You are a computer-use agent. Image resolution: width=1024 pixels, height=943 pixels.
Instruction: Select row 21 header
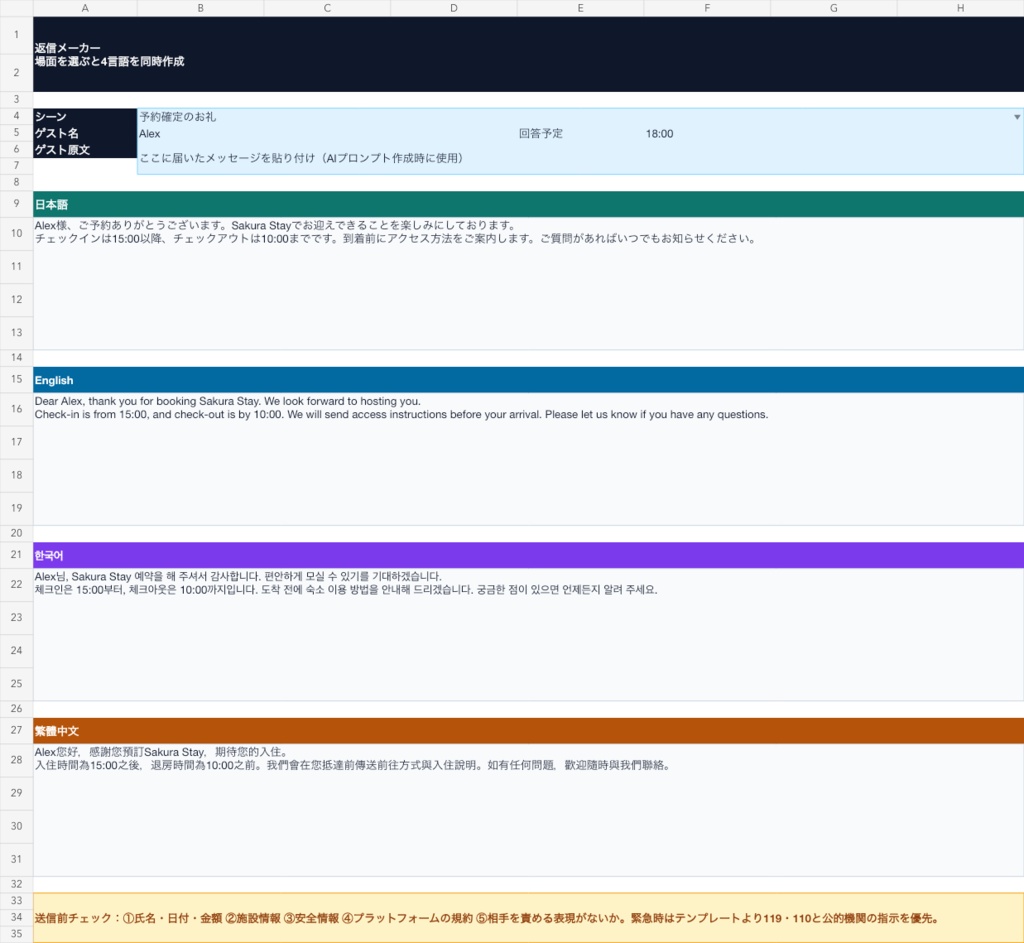pyautogui.click(x=16, y=554)
